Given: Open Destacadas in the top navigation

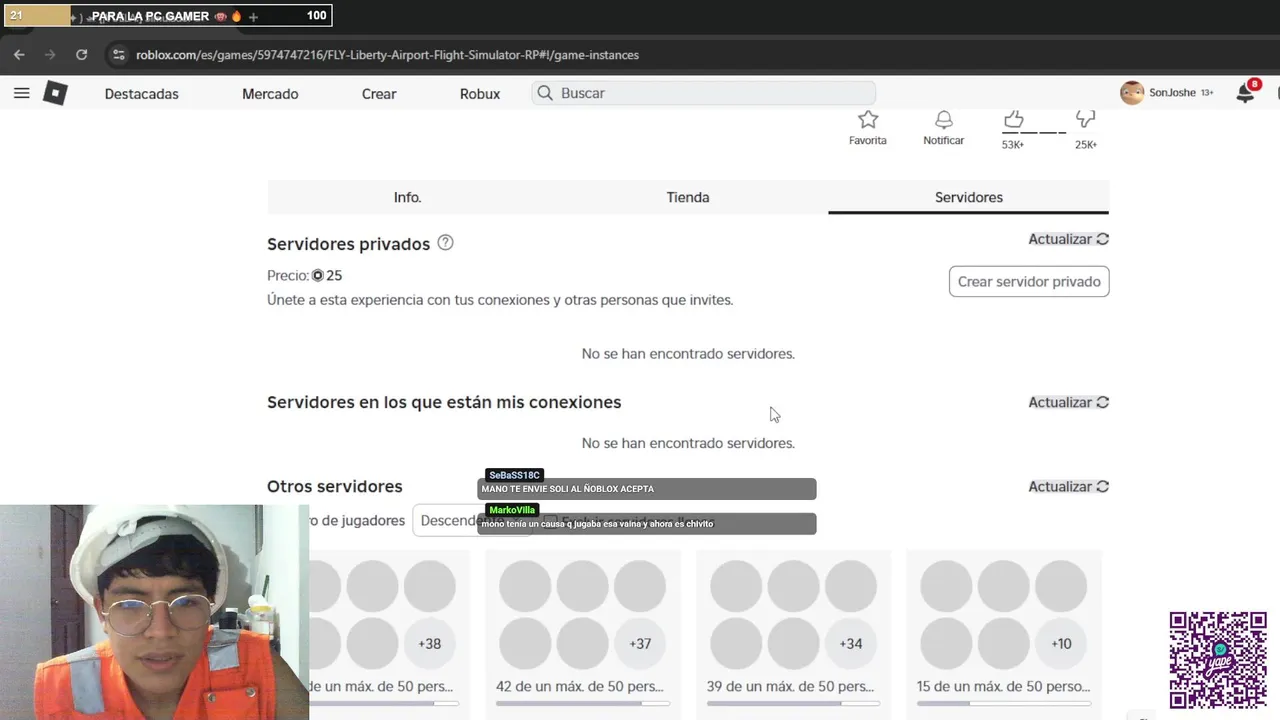Looking at the screenshot, I should tap(142, 94).
